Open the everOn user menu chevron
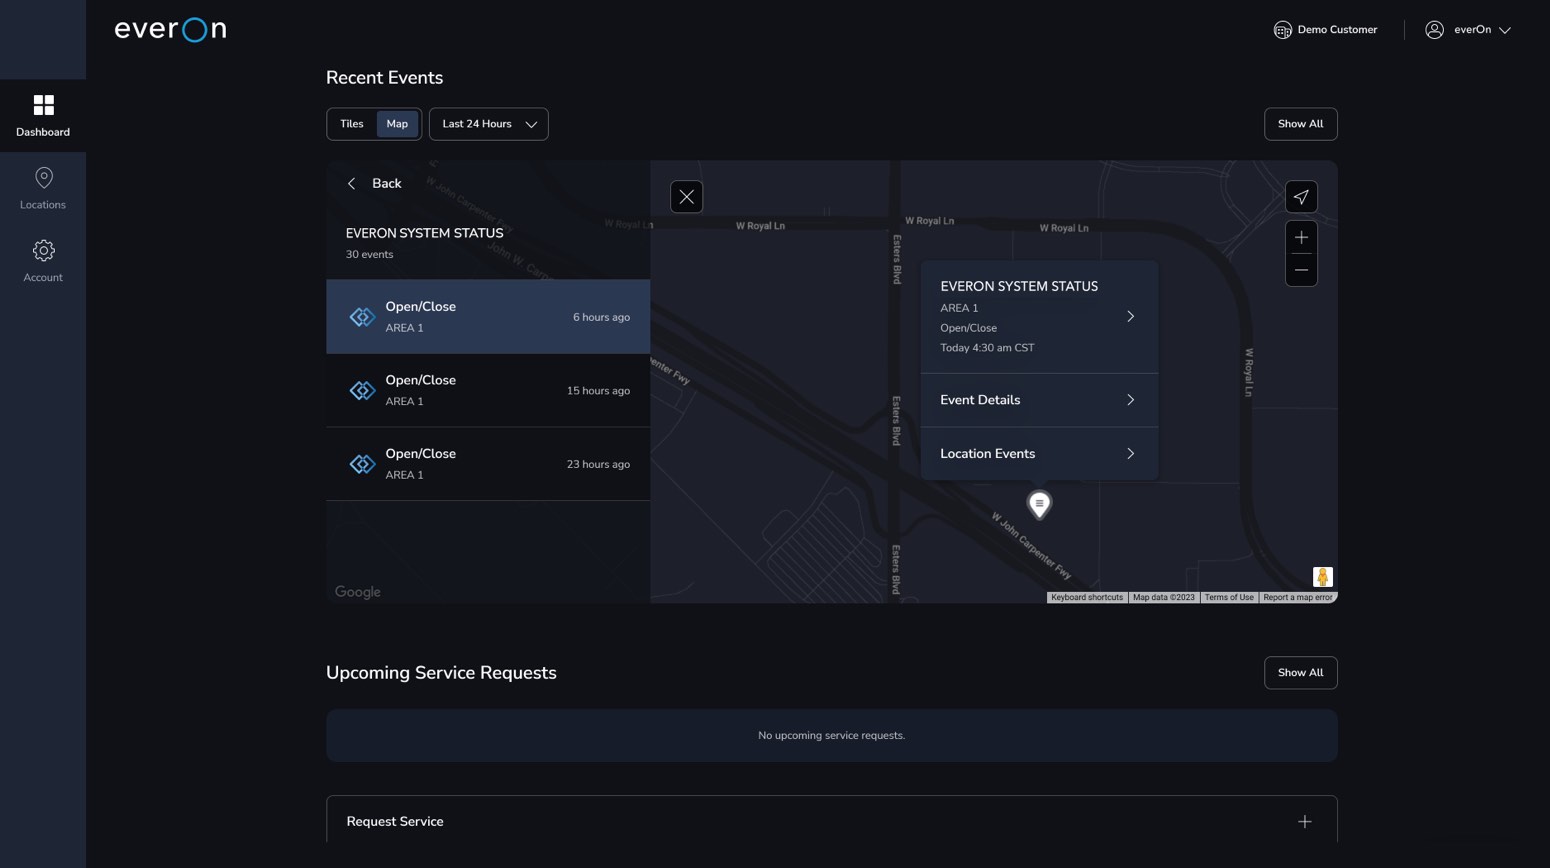Screen dimensions: 1550x868 (x=1504, y=30)
